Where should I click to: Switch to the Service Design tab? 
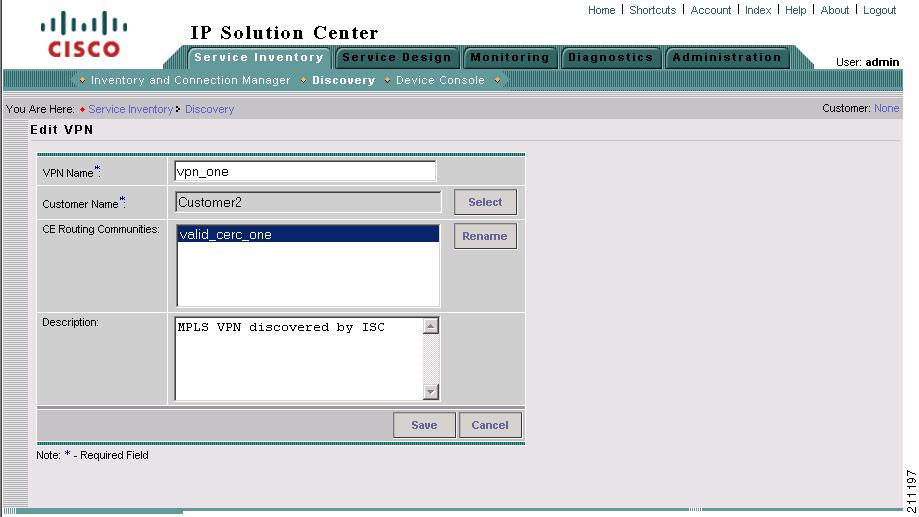pyautogui.click(x=397, y=57)
